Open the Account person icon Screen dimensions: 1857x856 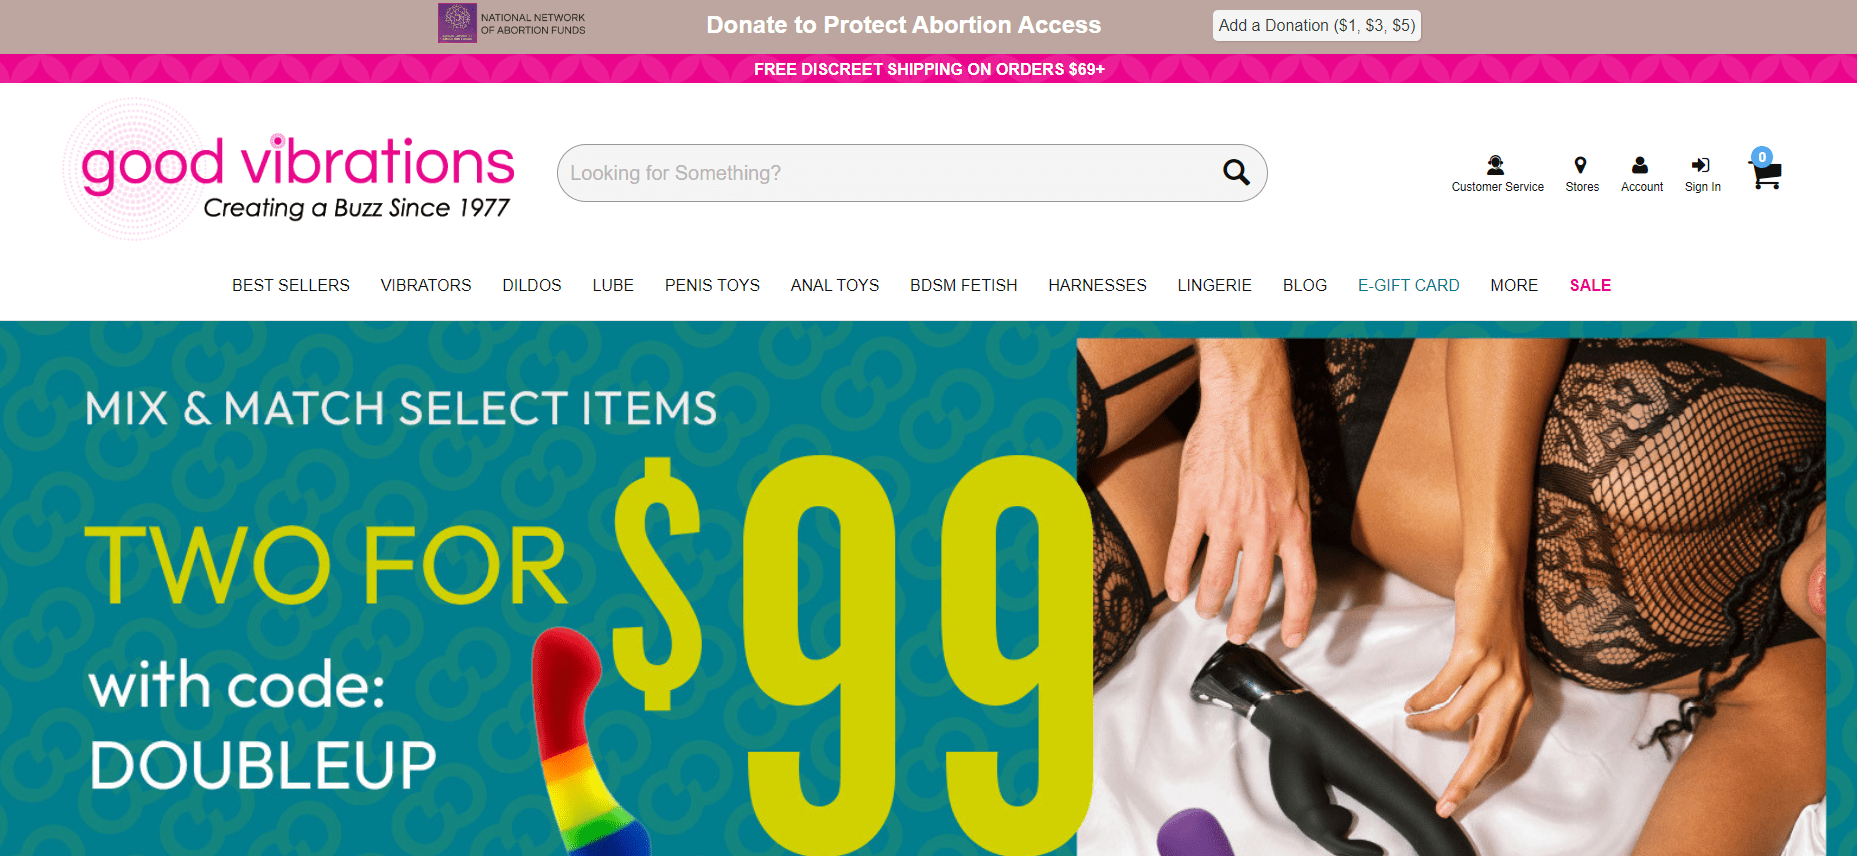point(1640,165)
